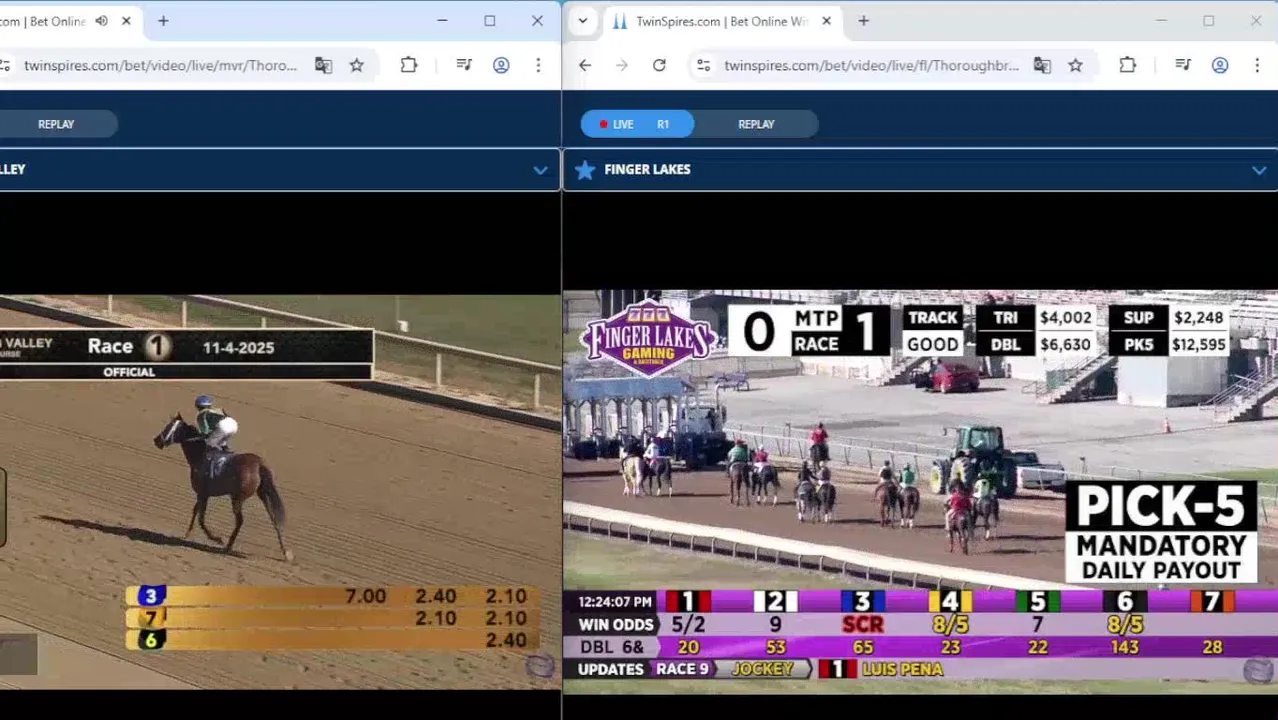
Task: Go back in right browser window
Action: click(x=585, y=65)
